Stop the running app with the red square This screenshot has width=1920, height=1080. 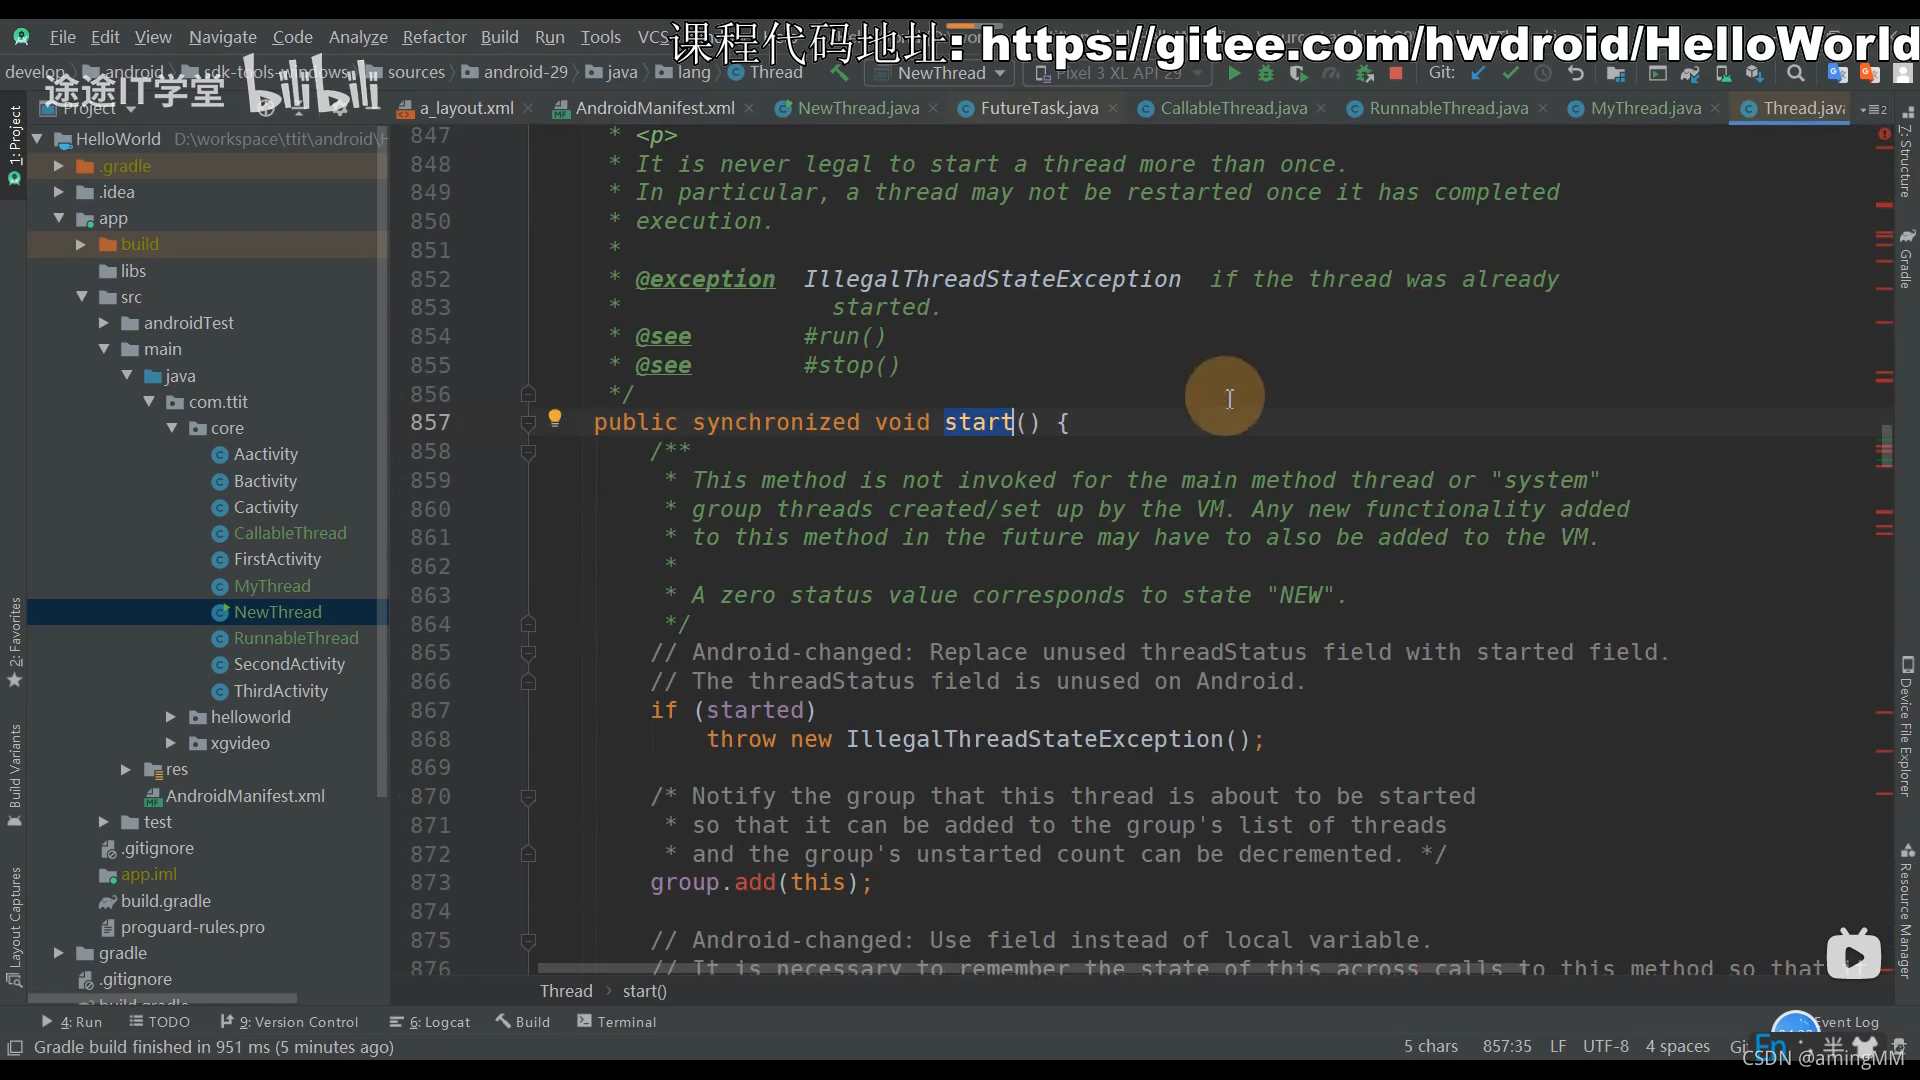1396,73
